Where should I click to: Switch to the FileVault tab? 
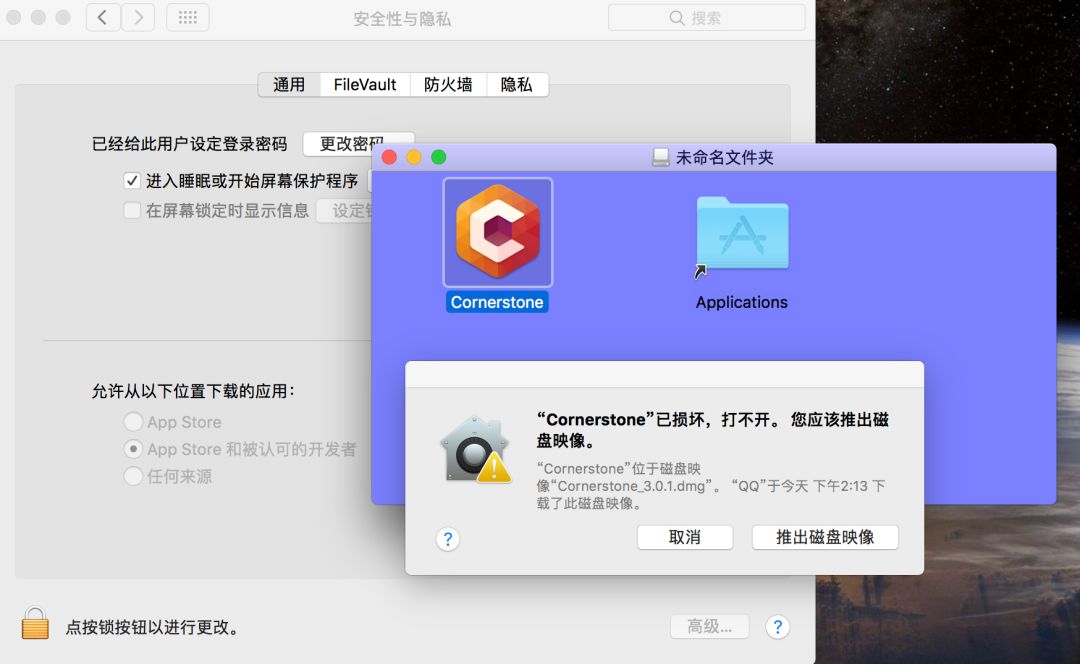coord(365,85)
